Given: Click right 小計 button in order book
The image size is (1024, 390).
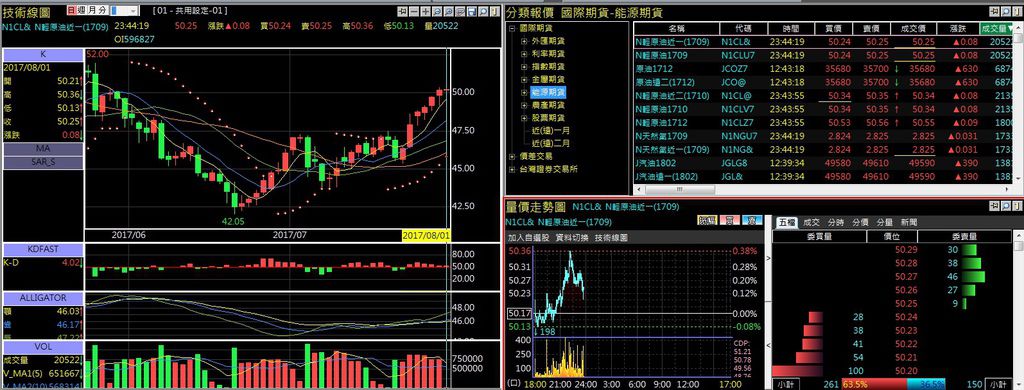Looking at the screenshot, I should [998, 384].
